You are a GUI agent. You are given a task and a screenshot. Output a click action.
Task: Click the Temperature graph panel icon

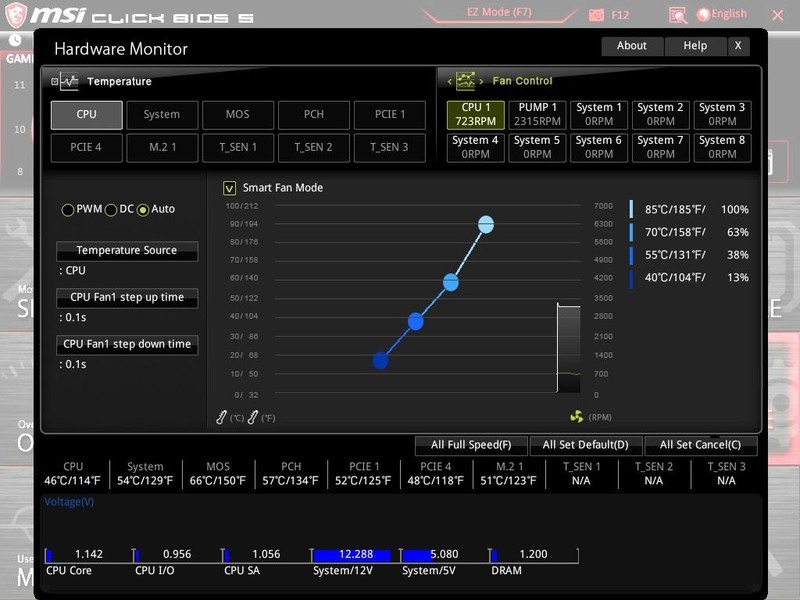pyautogui.click(x=69, y=81)
